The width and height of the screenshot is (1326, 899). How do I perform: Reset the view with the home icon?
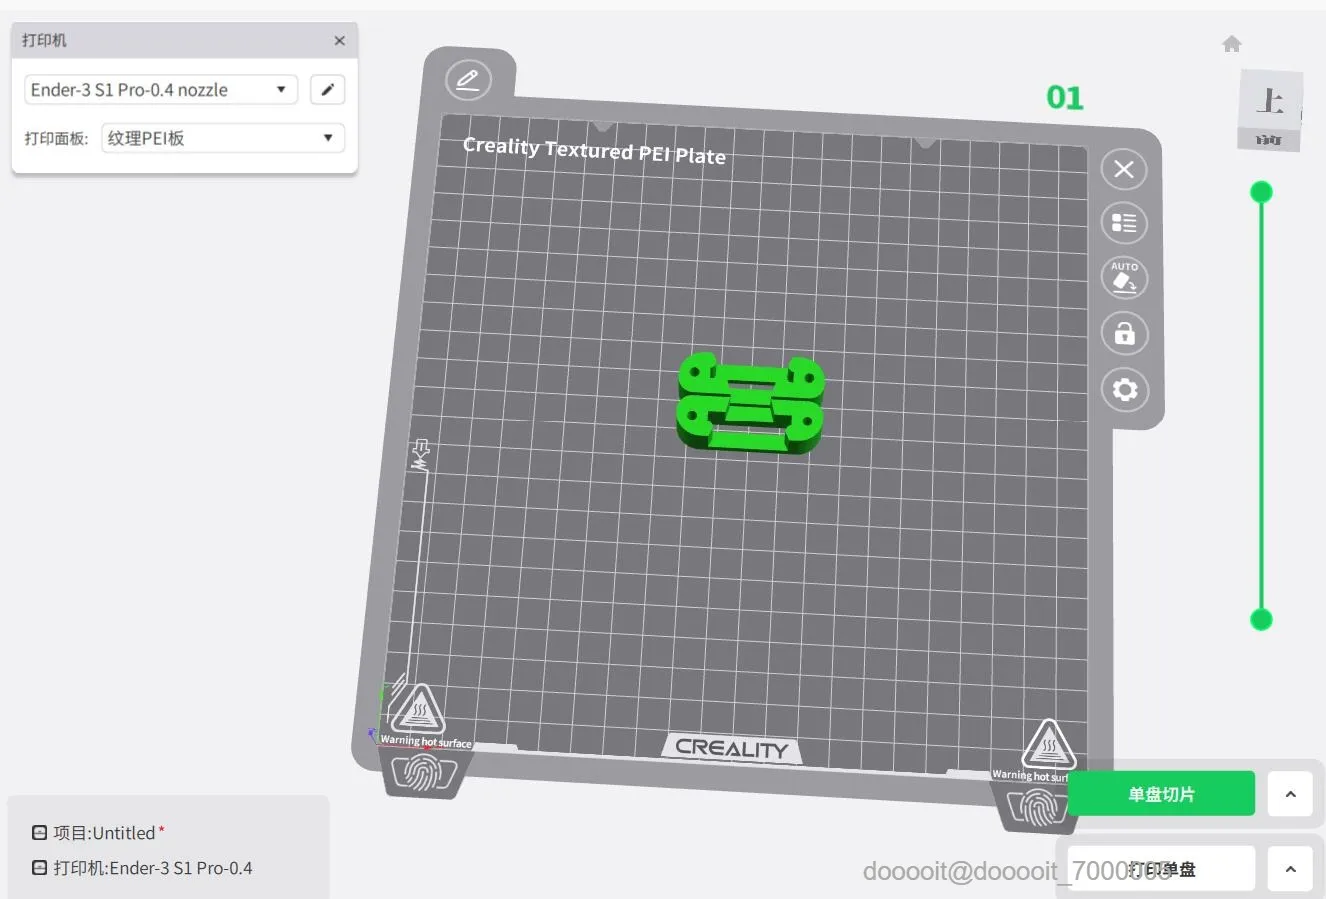click(1232, 44)
